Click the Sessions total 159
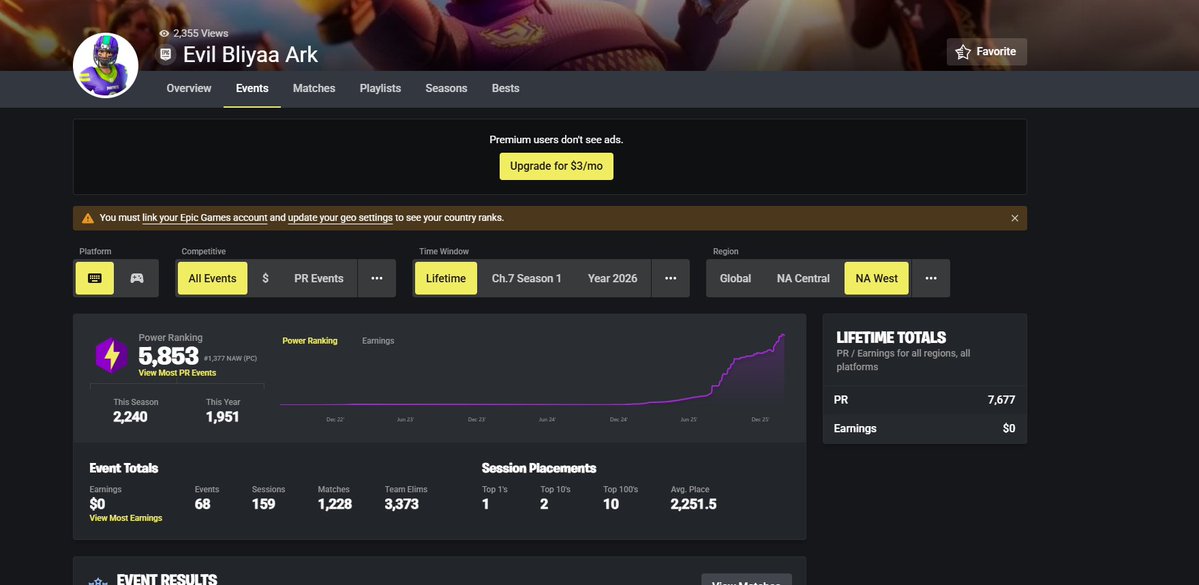1199x585 pixels. [263, 504]
